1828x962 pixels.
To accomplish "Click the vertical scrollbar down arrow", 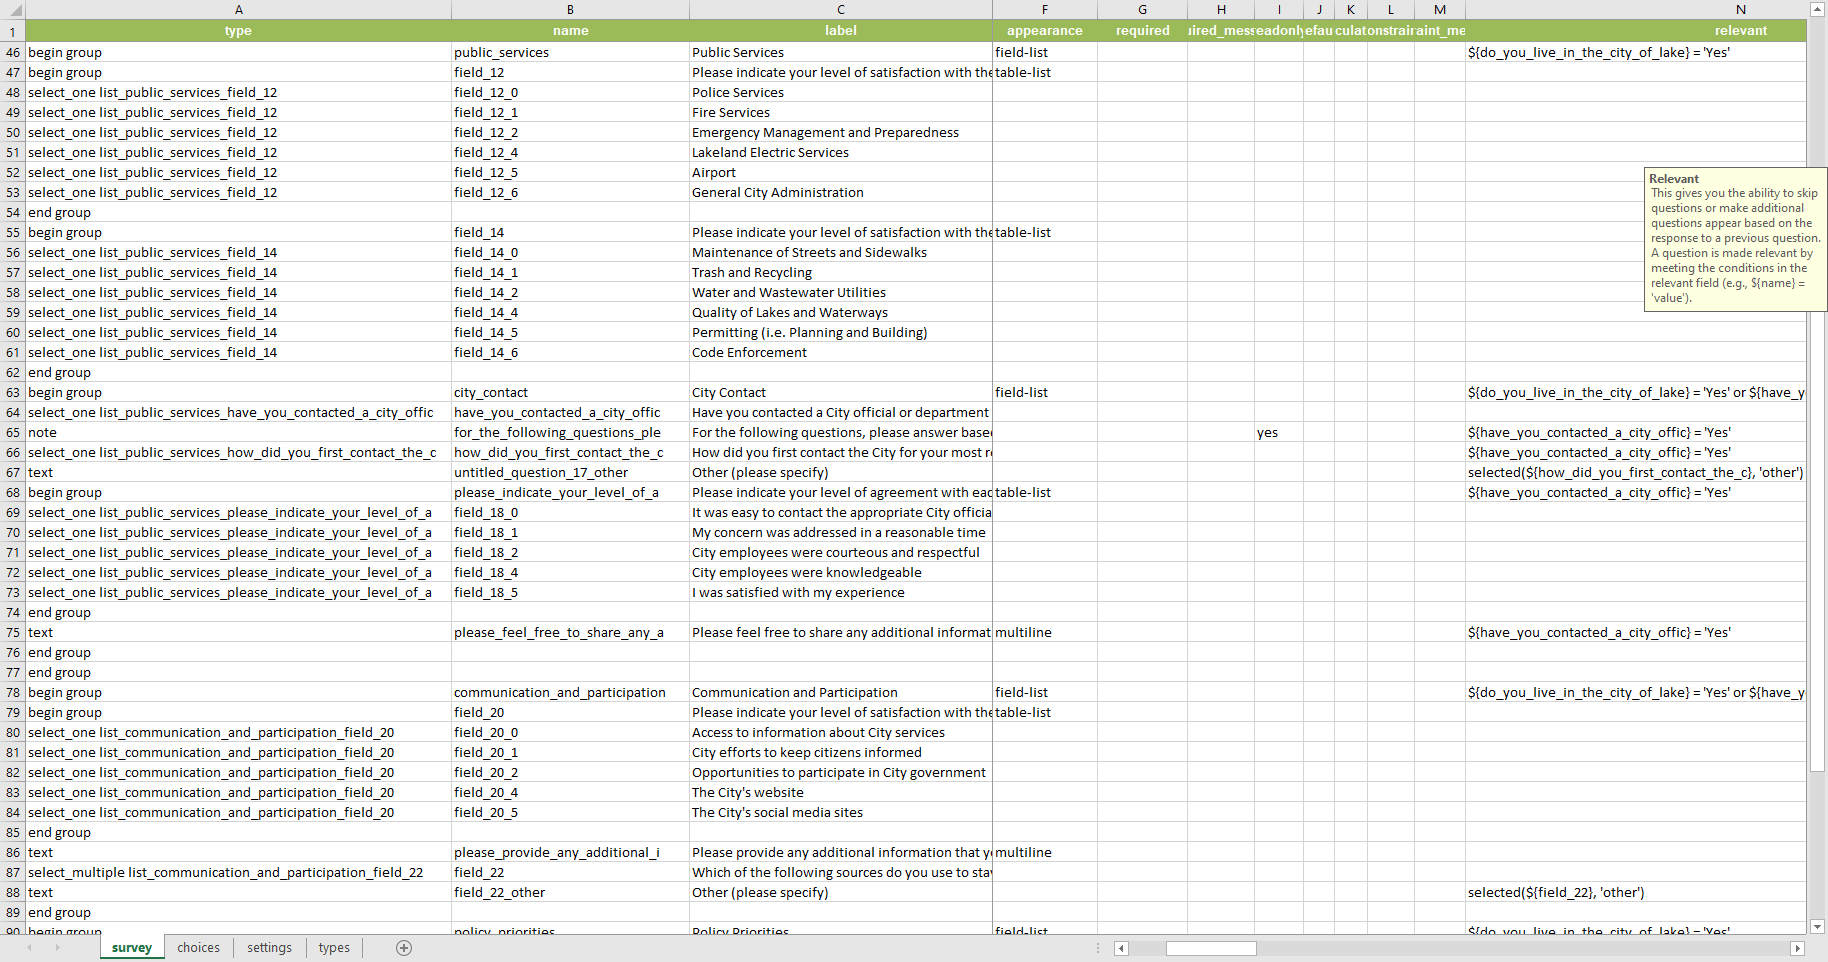I will [1817, 927].
